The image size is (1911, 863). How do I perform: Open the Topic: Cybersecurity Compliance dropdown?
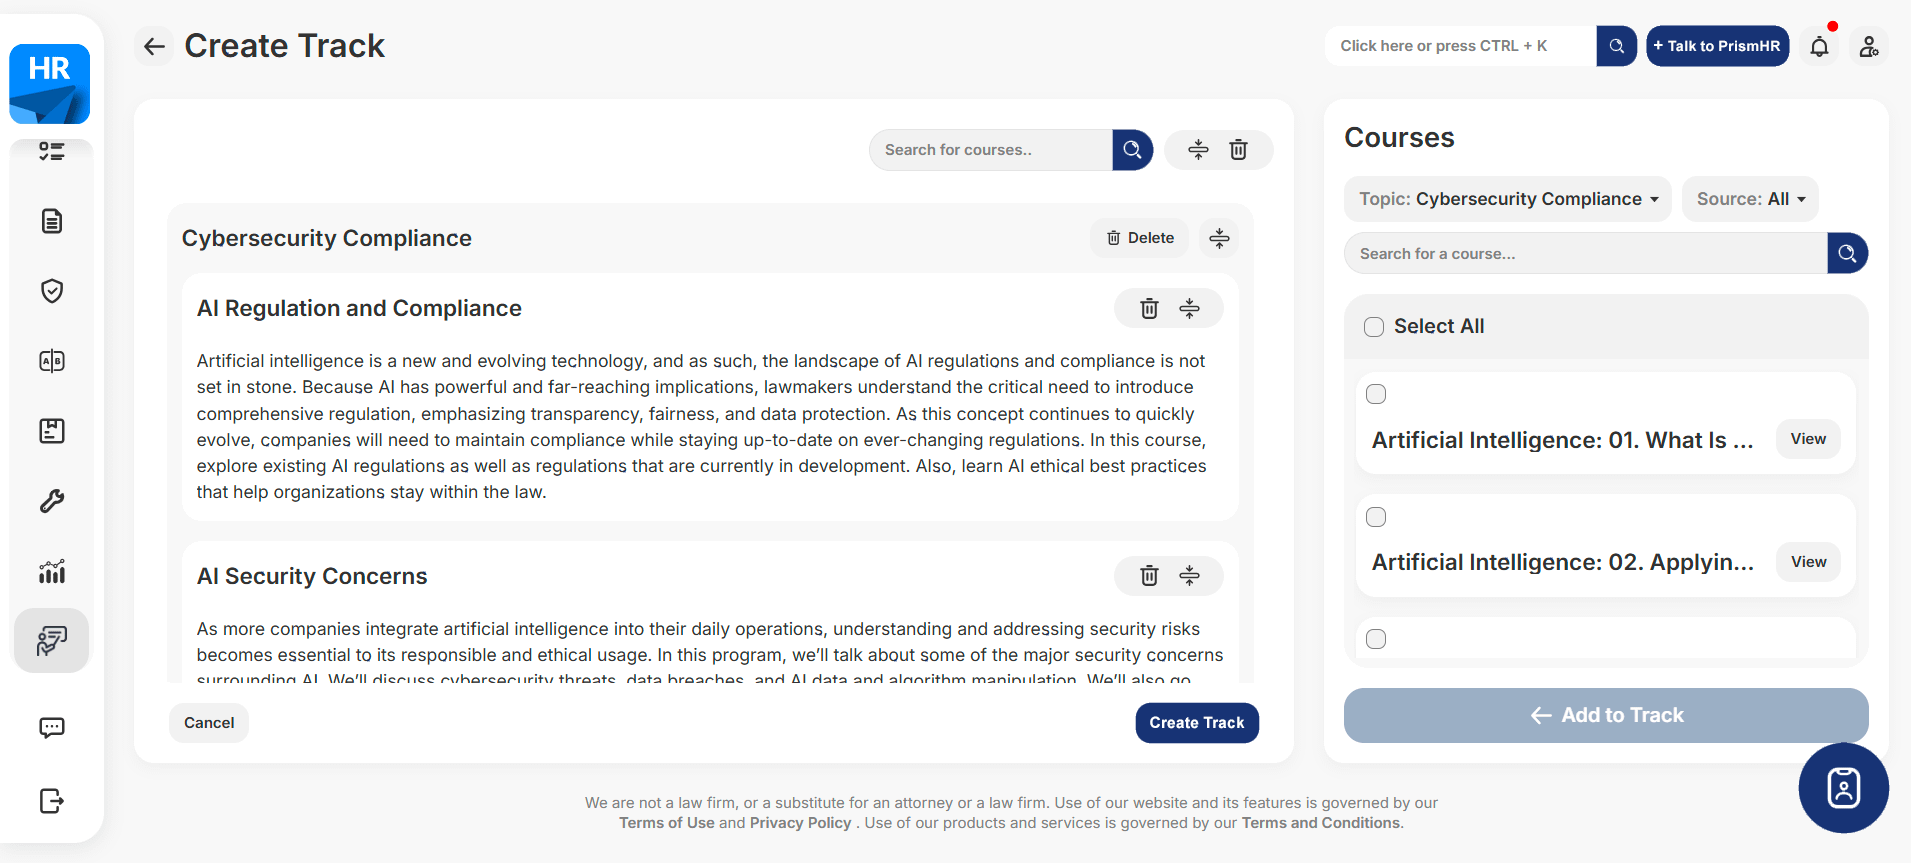[1507, 199]
